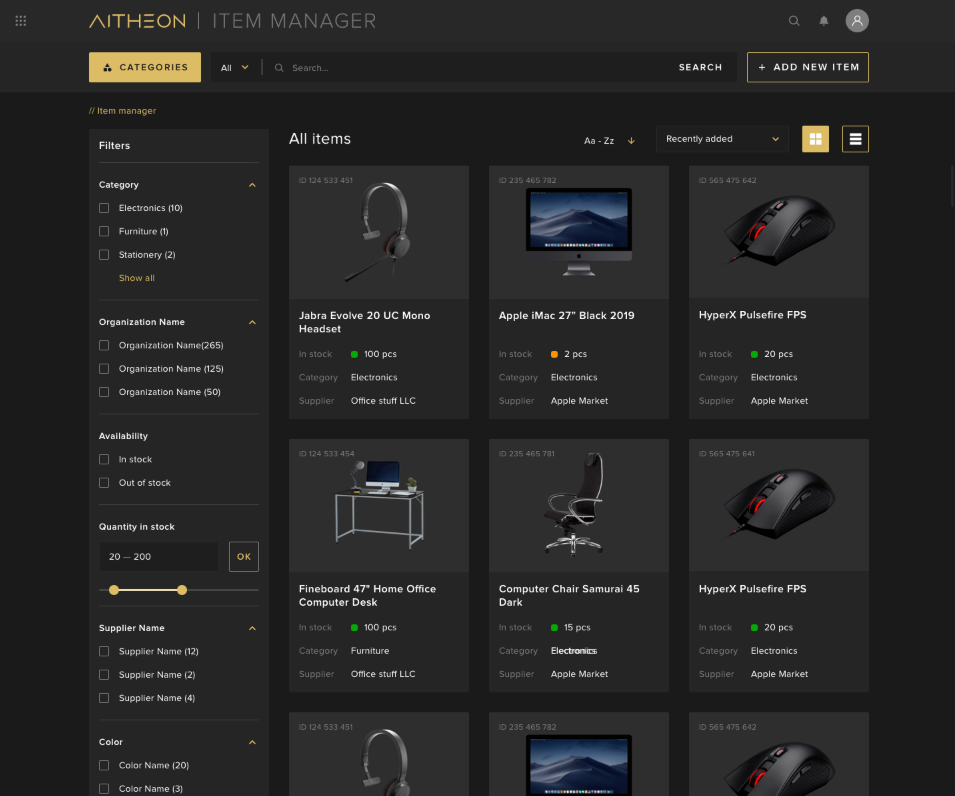Adjust the maximum quantity slider handle
The image size is (955, 796).
182,590
